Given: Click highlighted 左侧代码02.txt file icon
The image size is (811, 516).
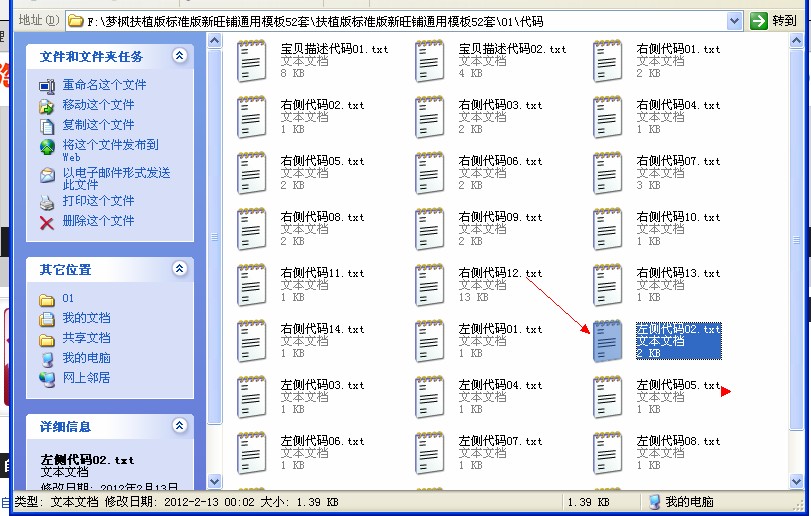Looking at the screenshot, I should (608, 341).
